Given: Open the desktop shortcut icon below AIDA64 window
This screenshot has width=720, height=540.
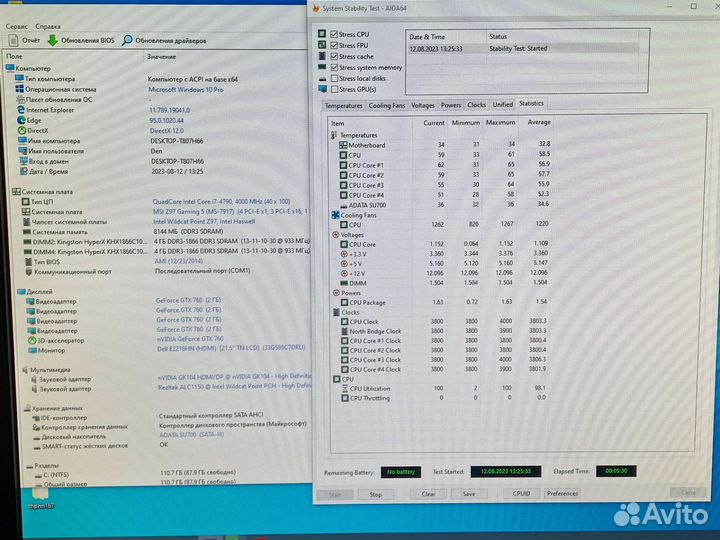Looking at the screenshot, I should tap(40, 497).
